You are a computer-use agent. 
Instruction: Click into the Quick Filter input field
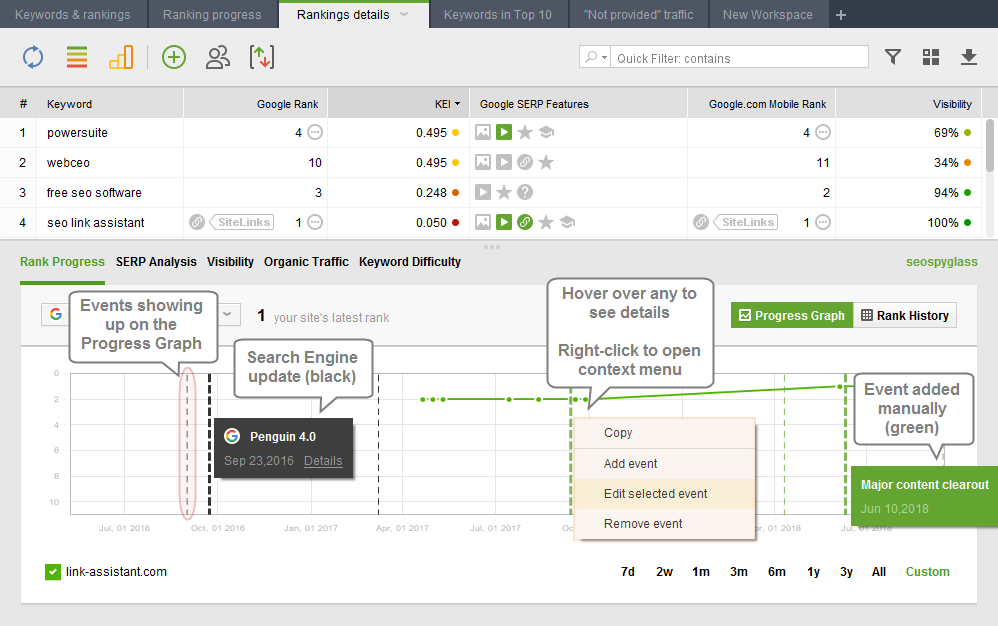click(739, 57)
